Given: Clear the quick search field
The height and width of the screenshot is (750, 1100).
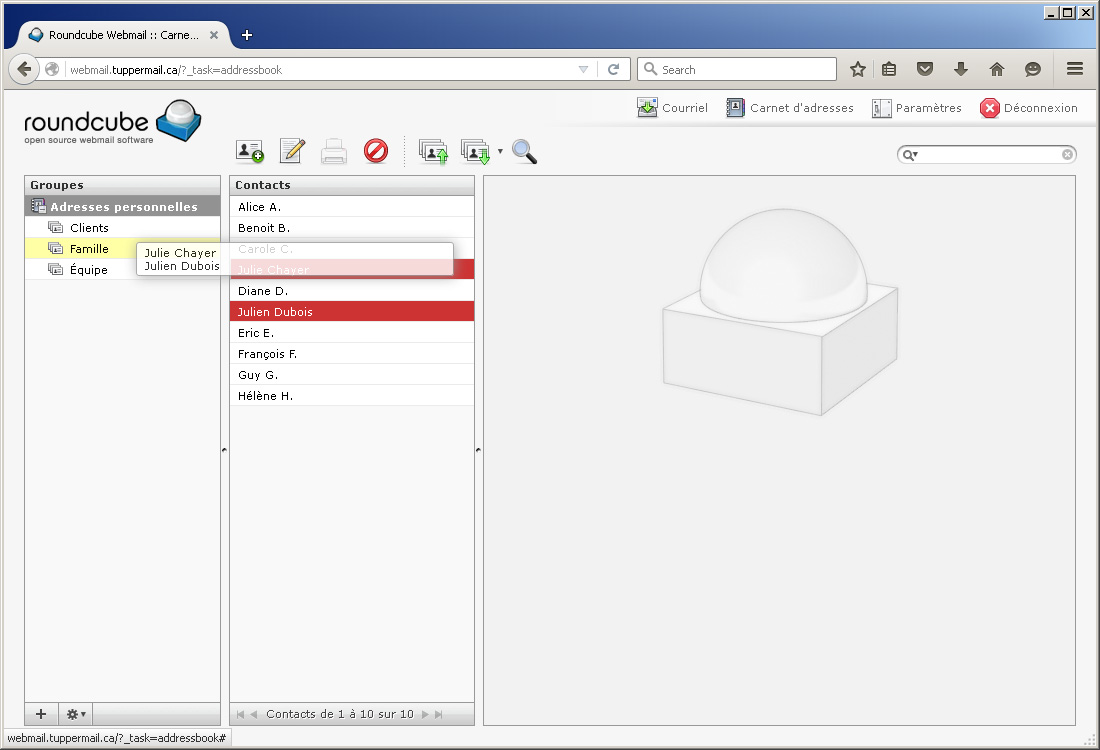Looking at the screenshot, I should [x=1067, y=155].
